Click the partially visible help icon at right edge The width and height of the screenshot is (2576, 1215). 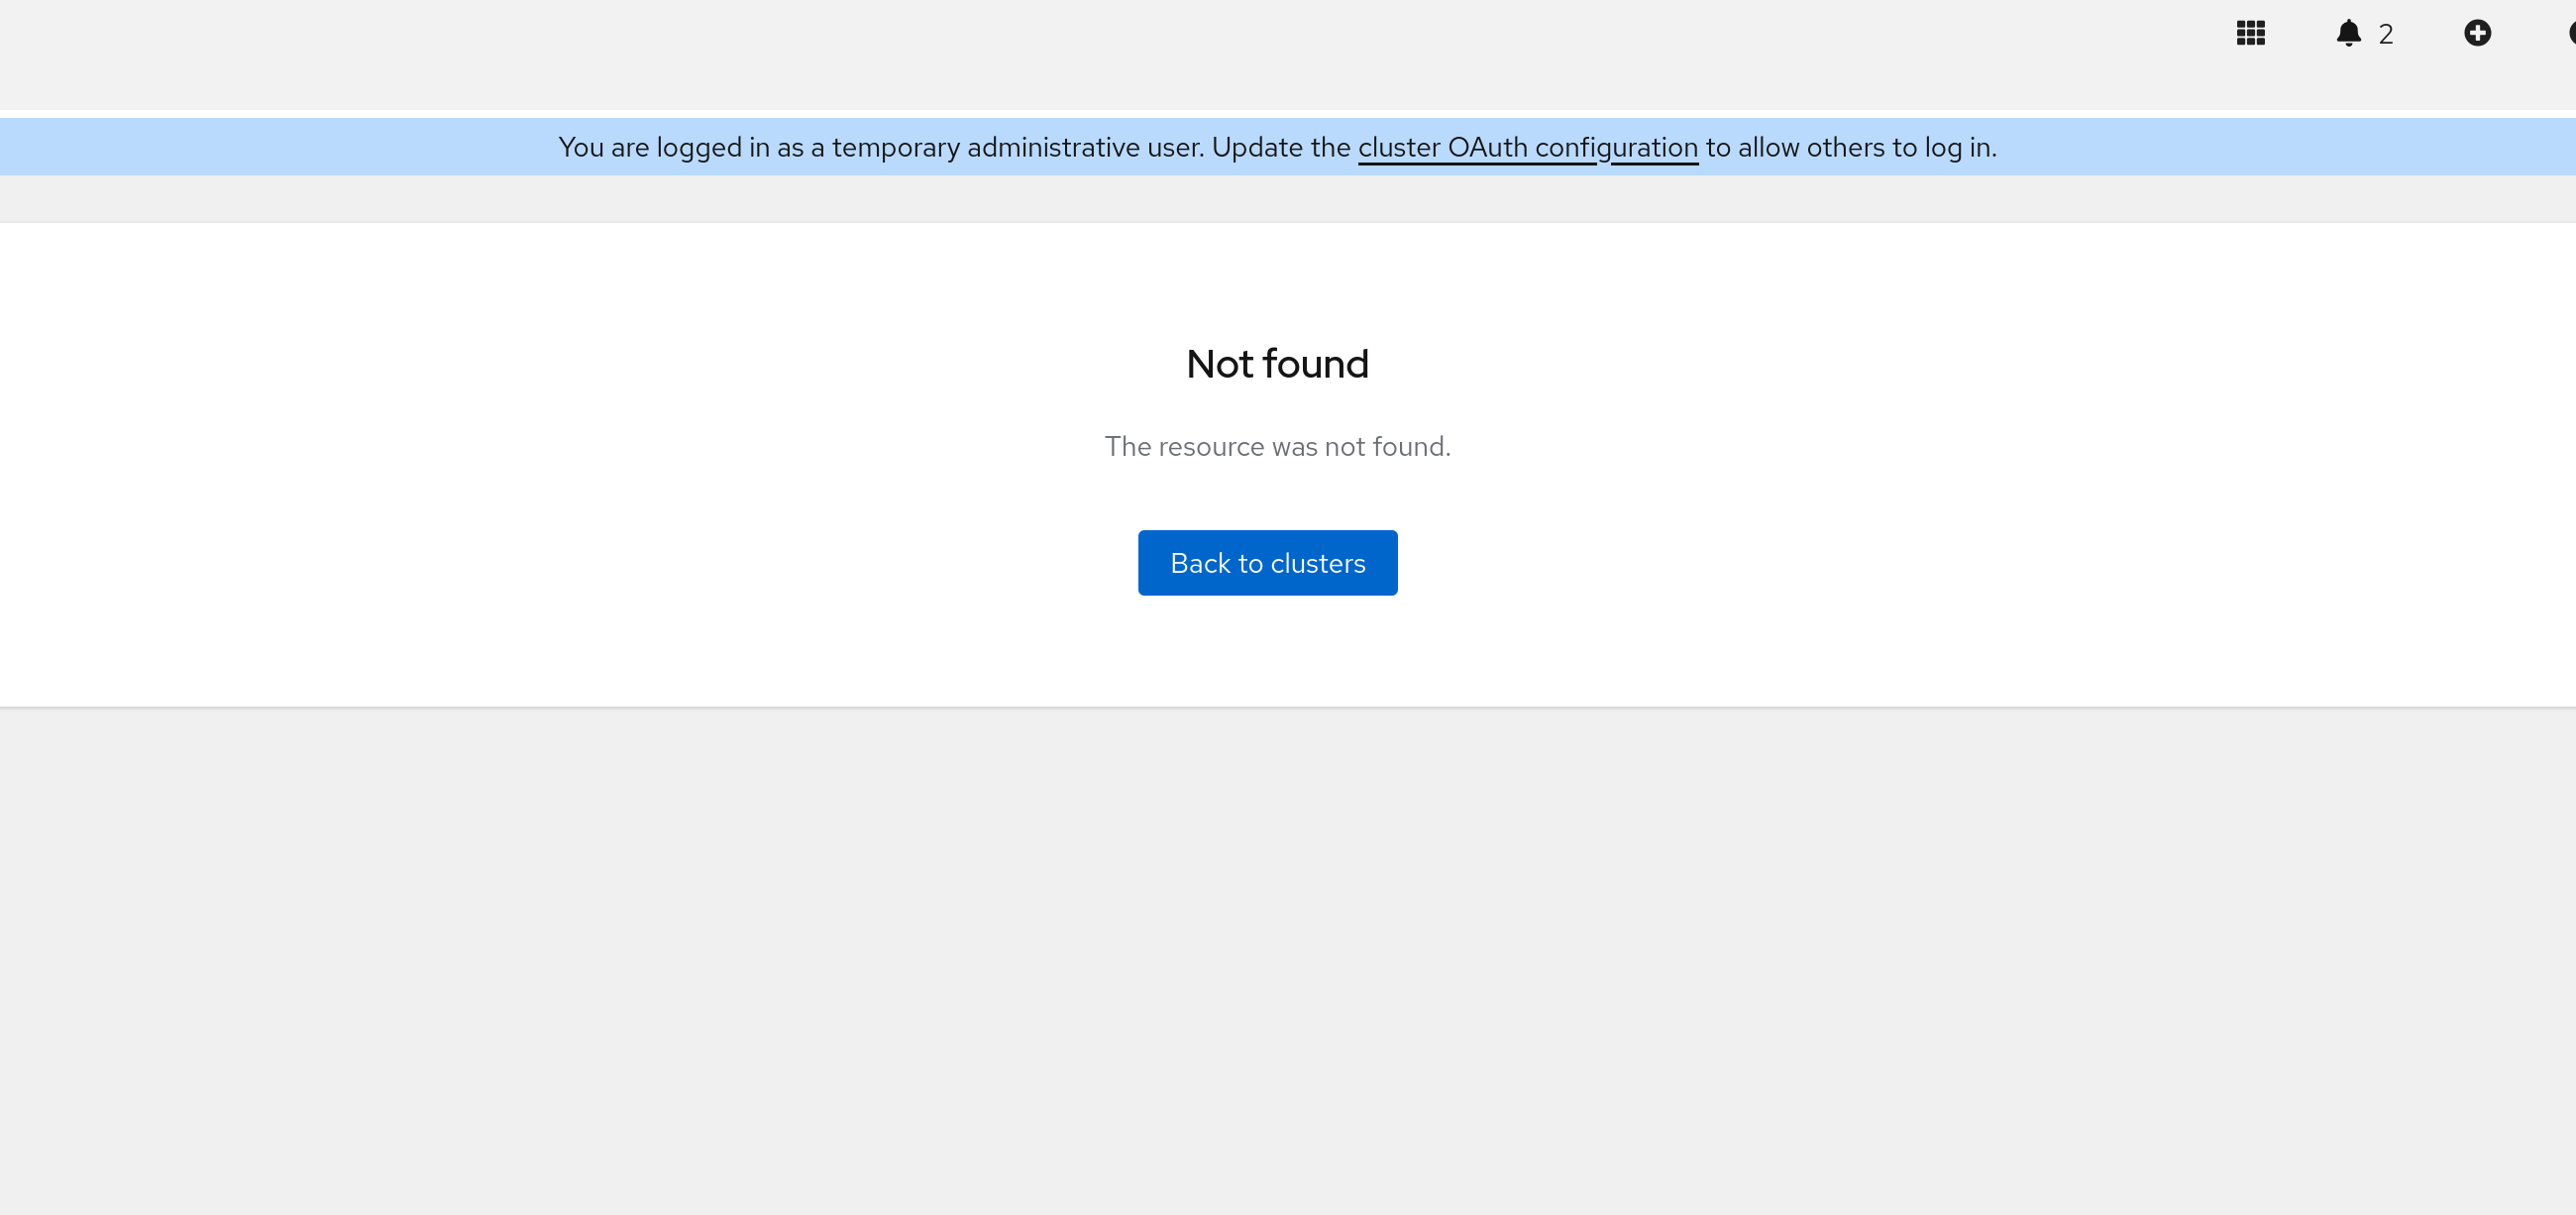pos(2571,33)
